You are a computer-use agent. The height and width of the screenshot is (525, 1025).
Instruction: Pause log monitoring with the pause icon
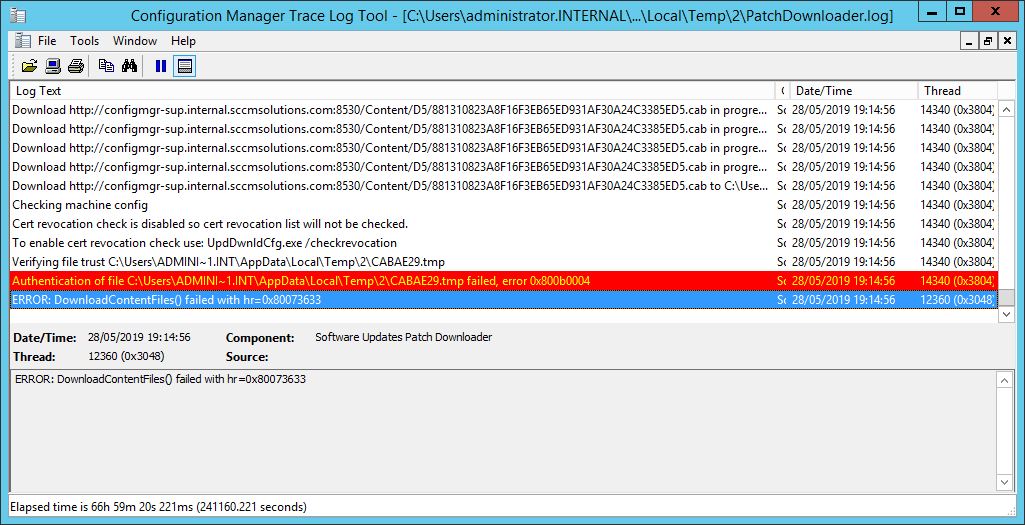tap(161, 66)
